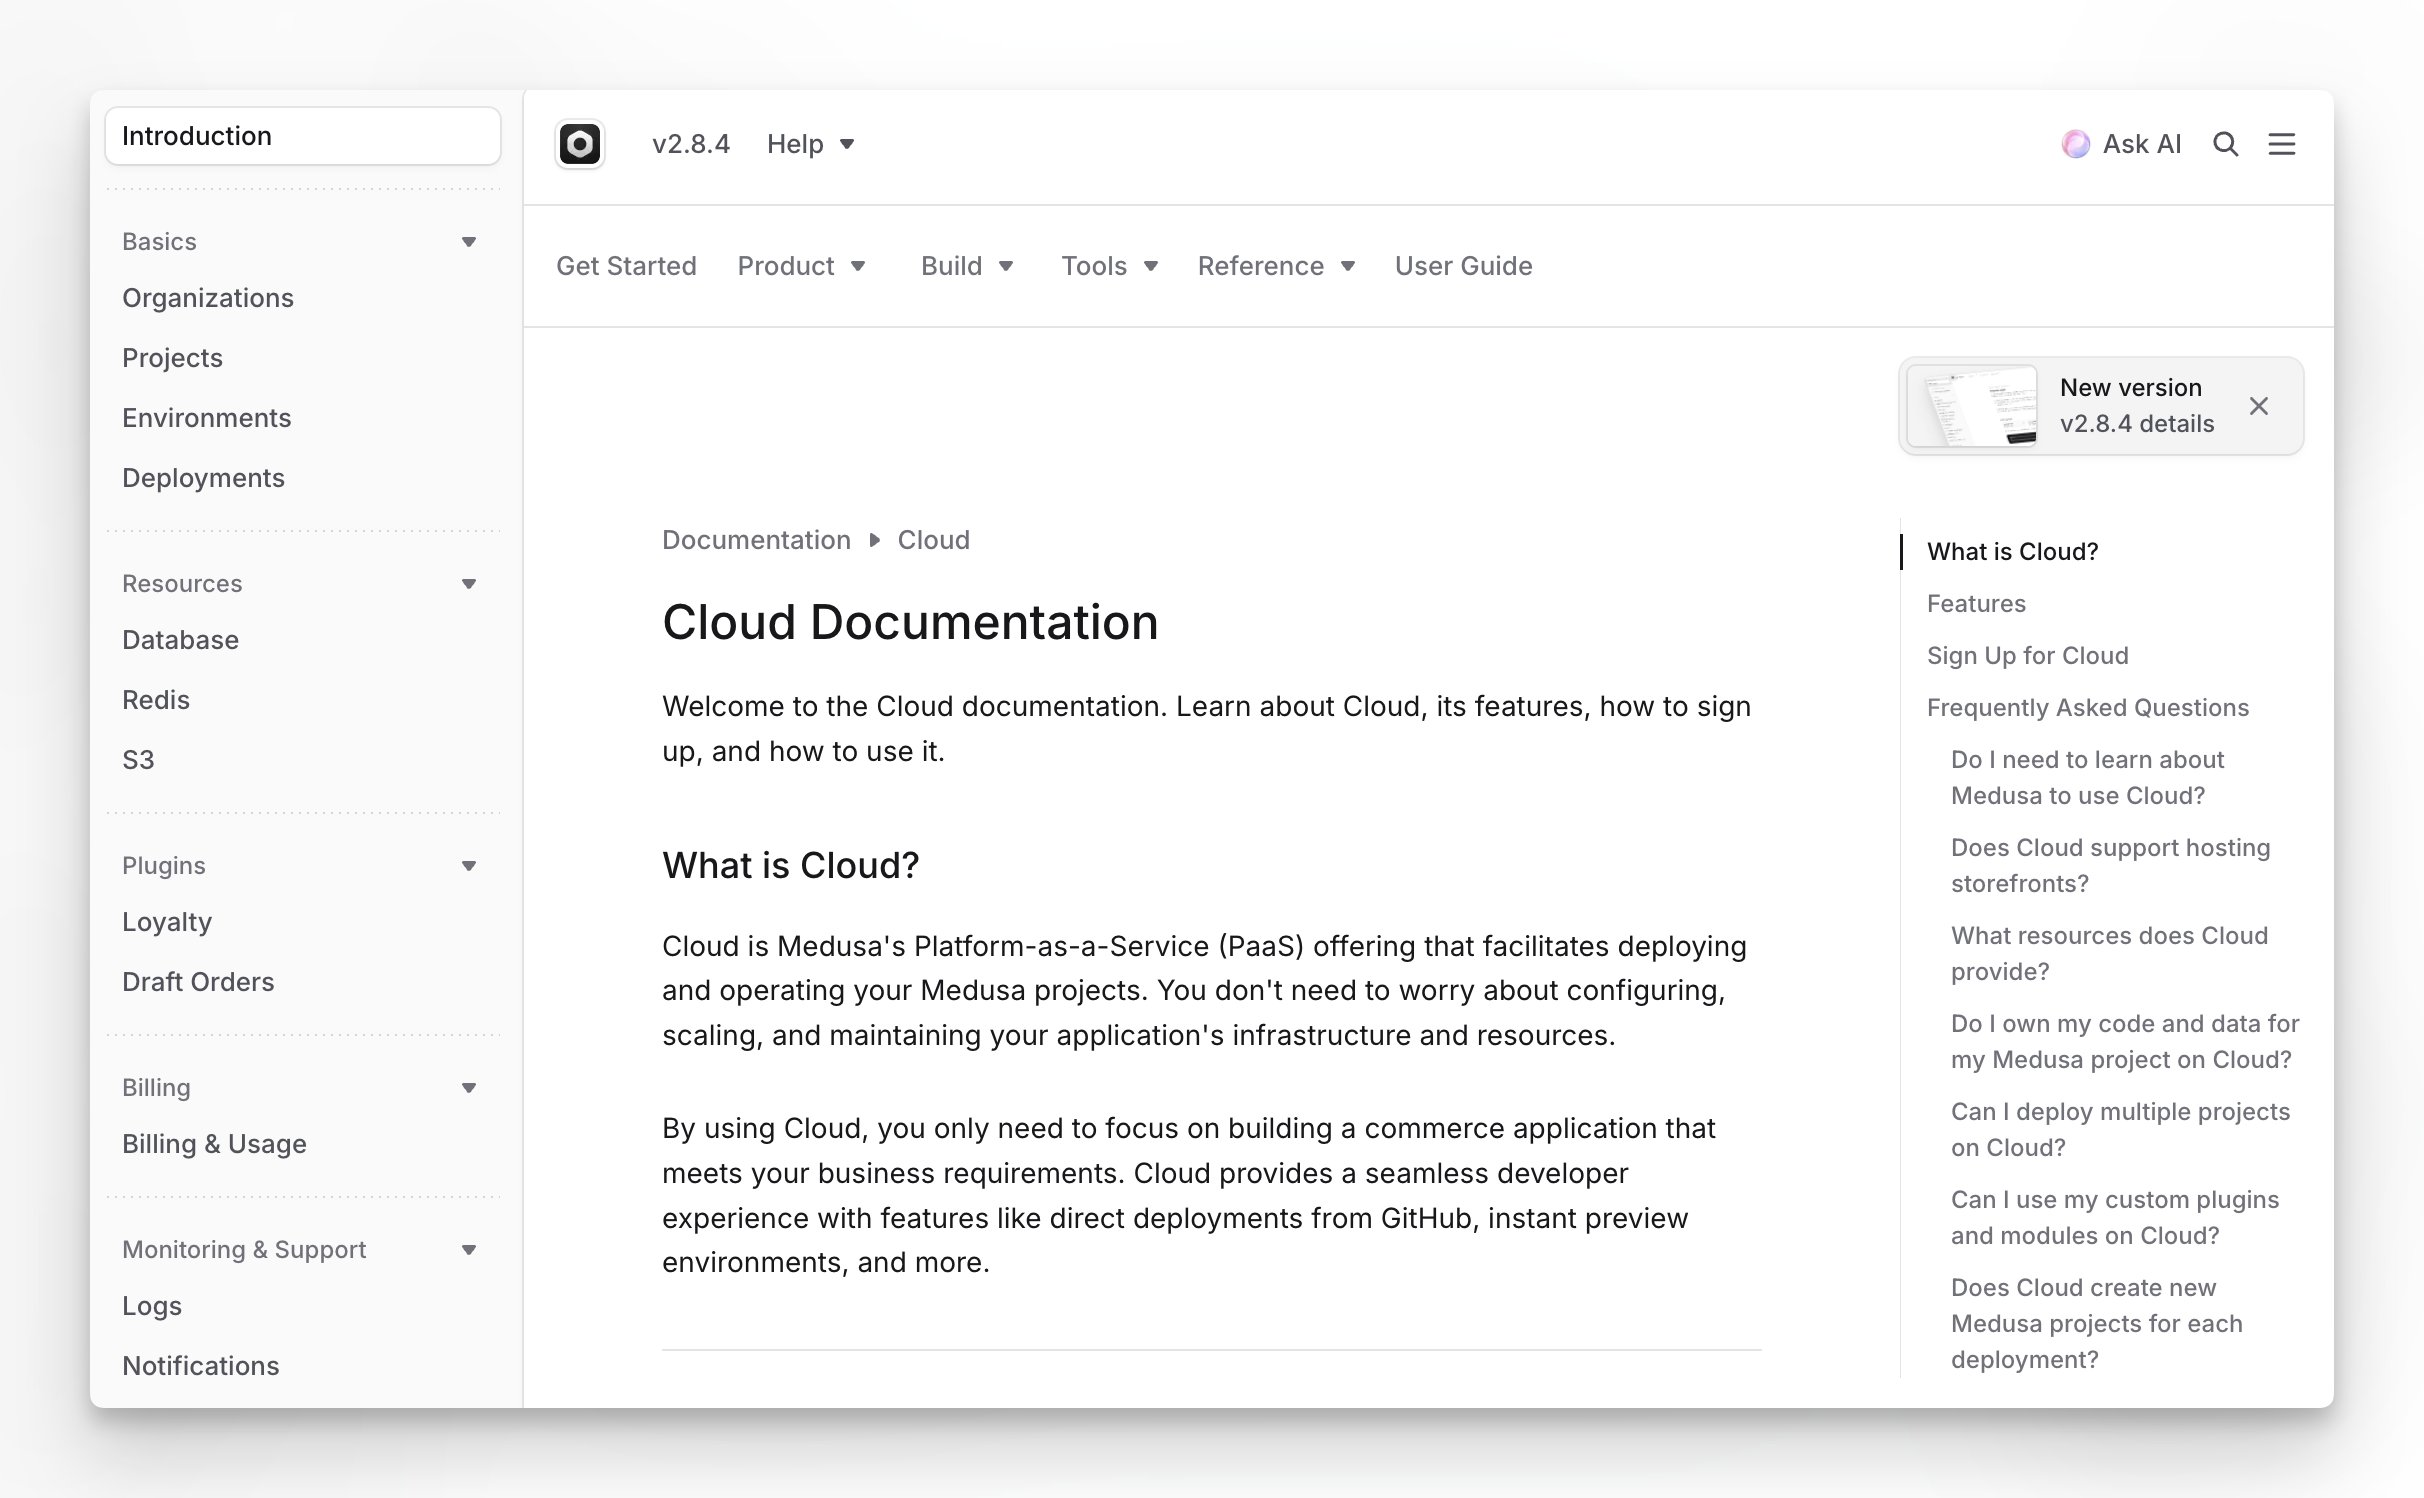Open the New version thumbnail preview
The height and width of the screenshot is (1498, 2424).
point(1972,406)
